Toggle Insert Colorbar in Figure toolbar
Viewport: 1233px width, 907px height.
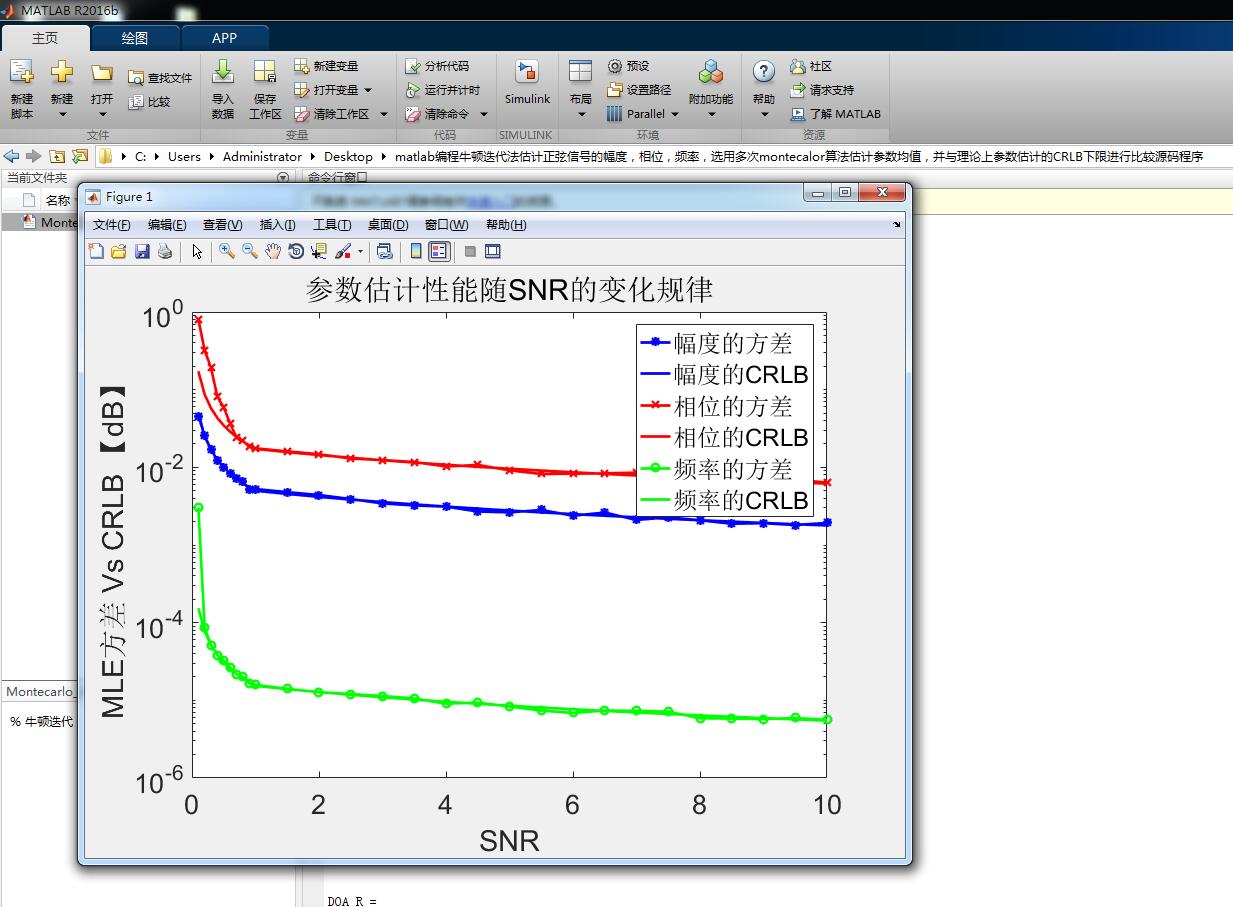(416, 251)
